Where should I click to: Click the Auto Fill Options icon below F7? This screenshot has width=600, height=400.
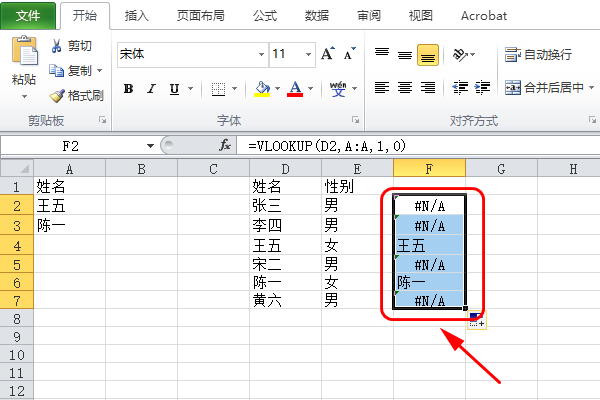477,320
